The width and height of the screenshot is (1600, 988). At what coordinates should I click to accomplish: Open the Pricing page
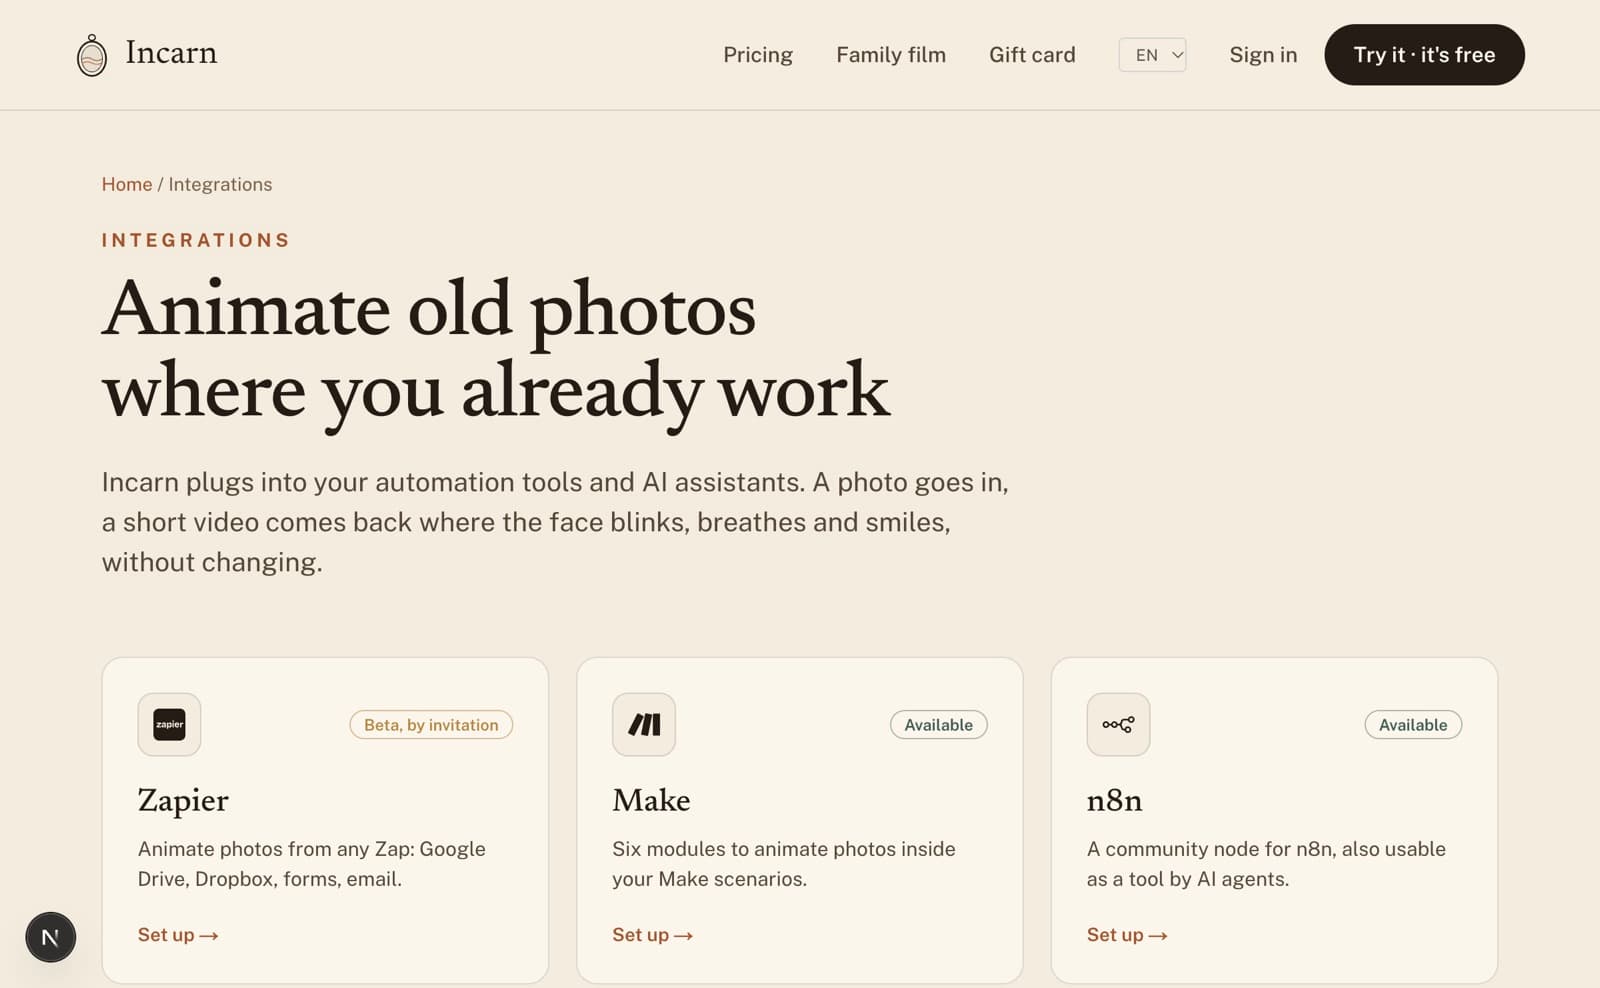point(758,55)
